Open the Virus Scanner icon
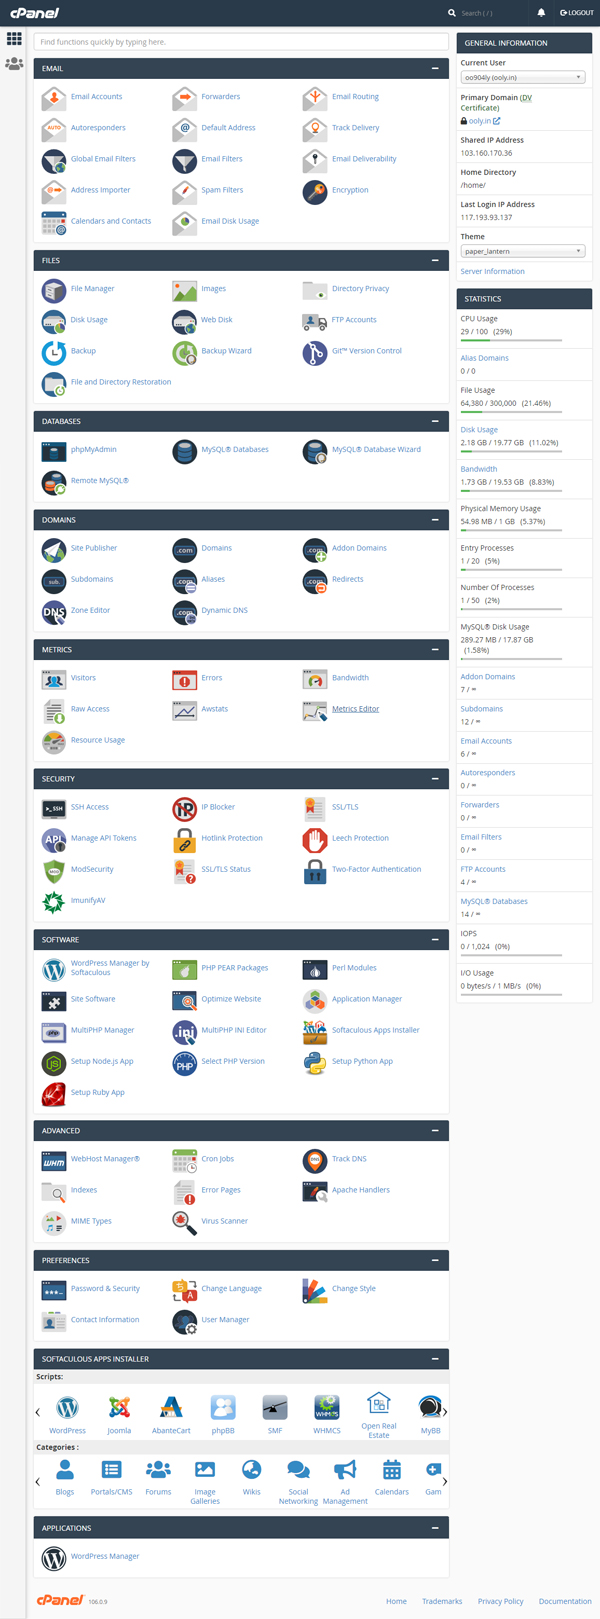600x1619 pixels. (x=184, y=1221)
